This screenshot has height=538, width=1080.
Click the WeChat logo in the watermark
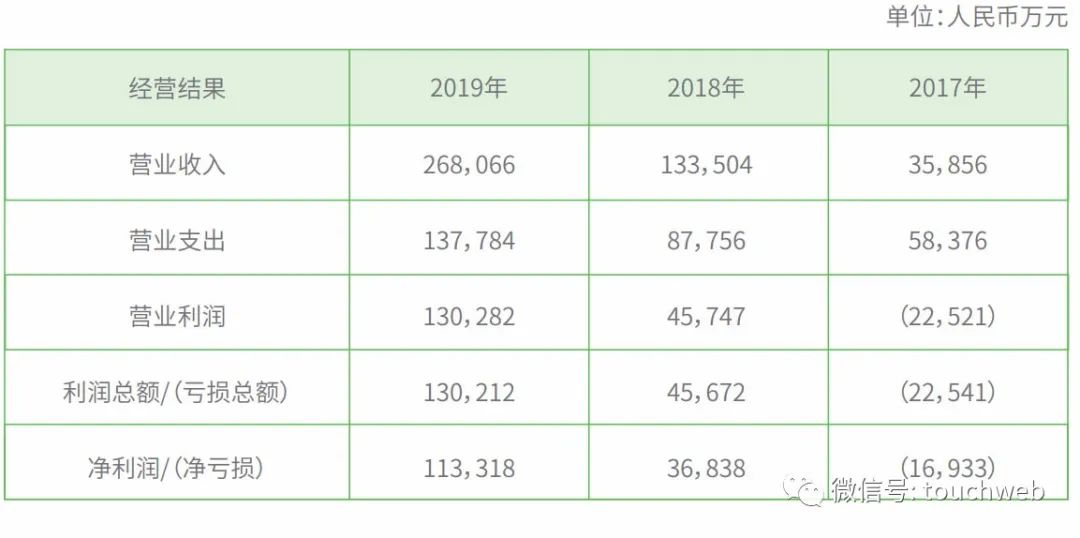805,489
